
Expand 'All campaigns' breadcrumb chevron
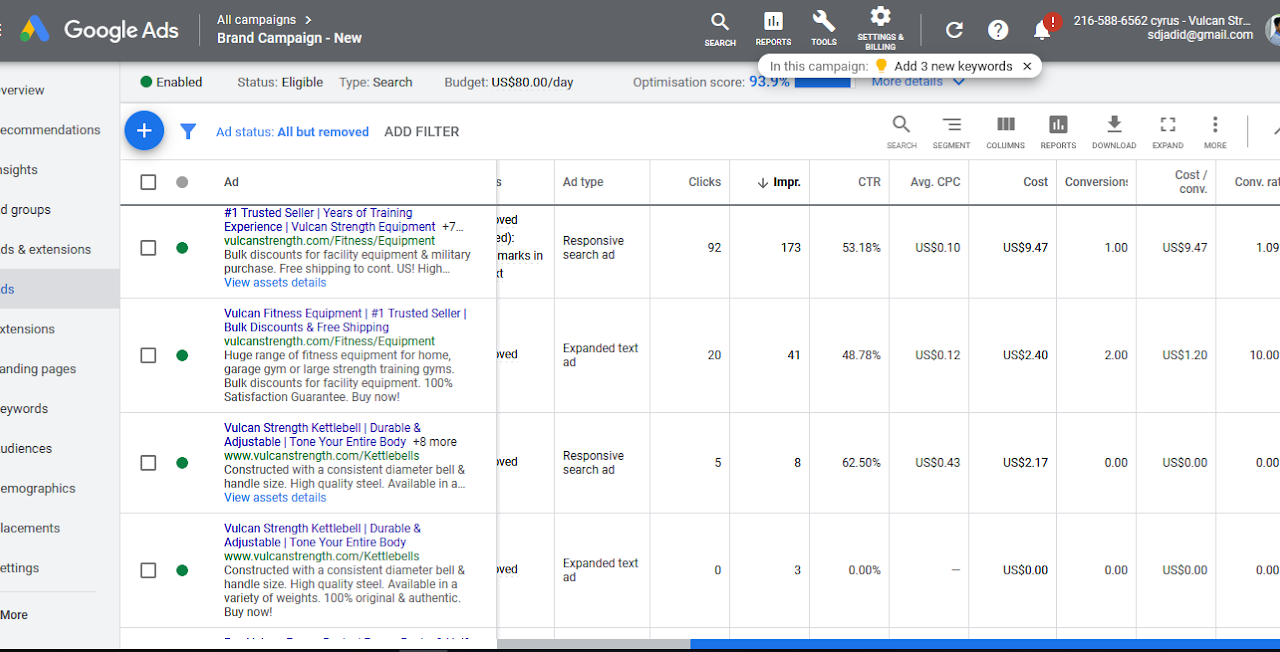click(x=308, y=19)
